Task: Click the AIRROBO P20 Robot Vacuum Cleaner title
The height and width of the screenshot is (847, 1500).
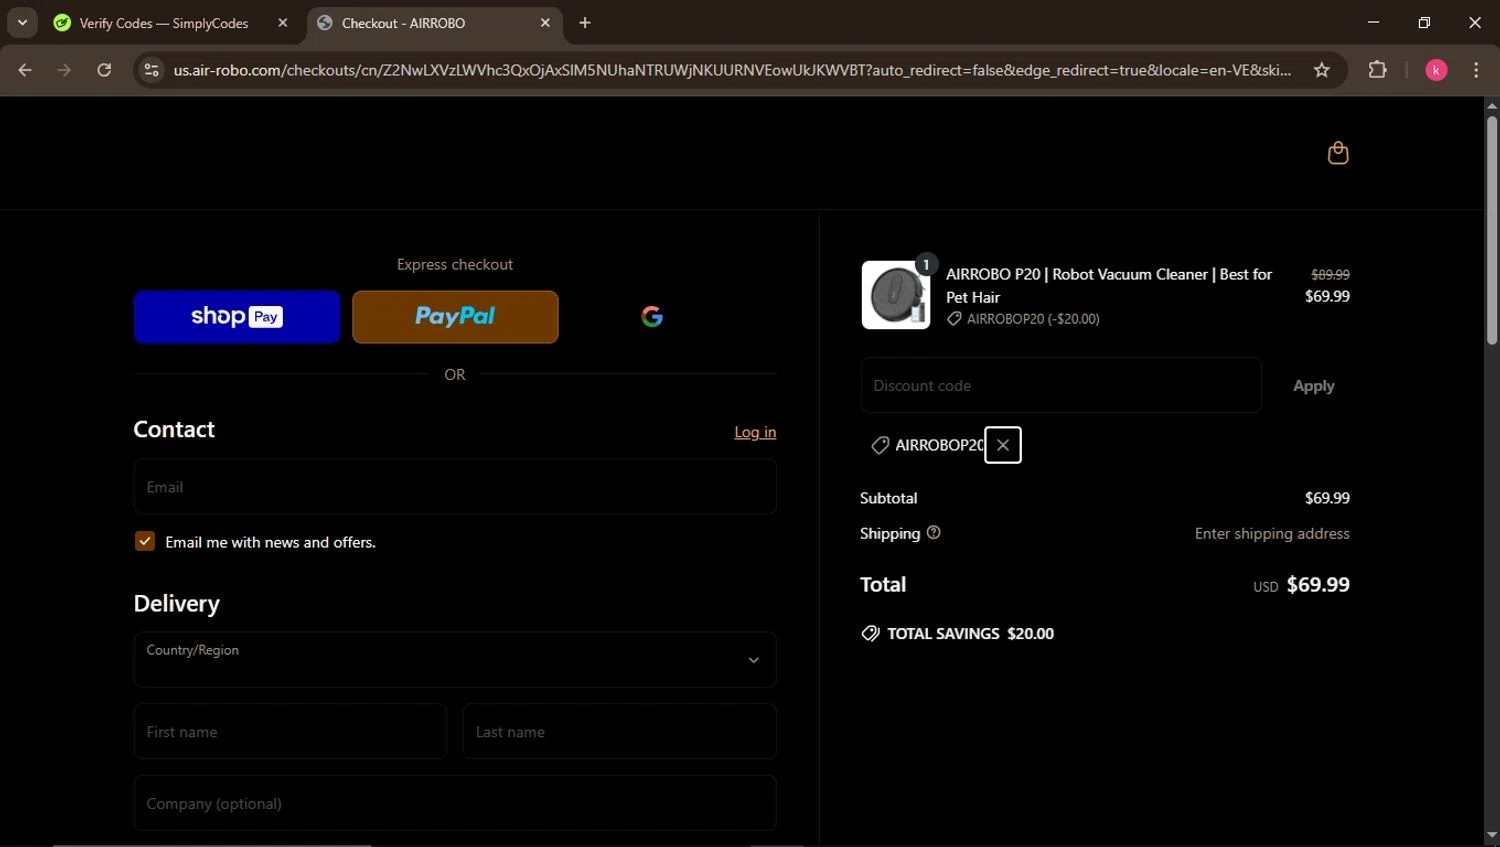Action: tap(1109, 285)
